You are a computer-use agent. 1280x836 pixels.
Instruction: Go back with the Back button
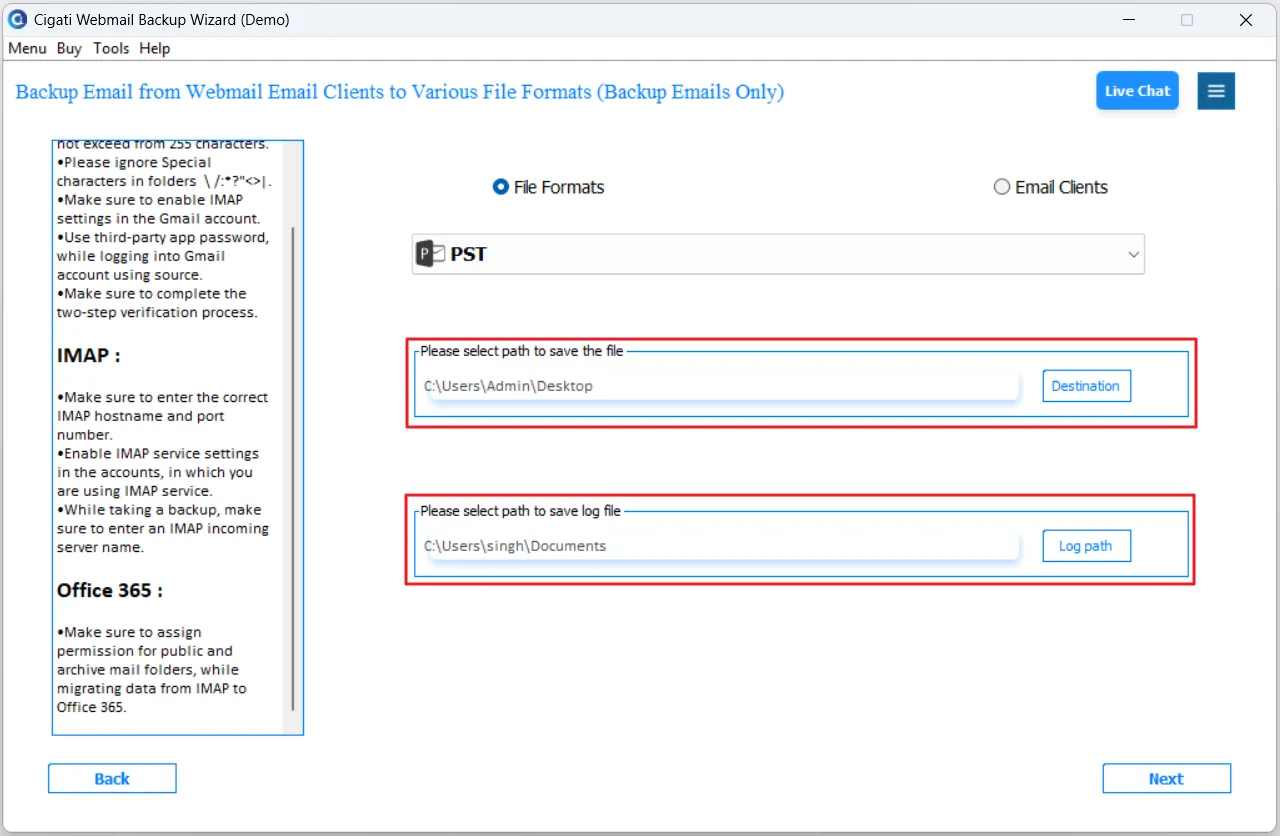(112, 779)
